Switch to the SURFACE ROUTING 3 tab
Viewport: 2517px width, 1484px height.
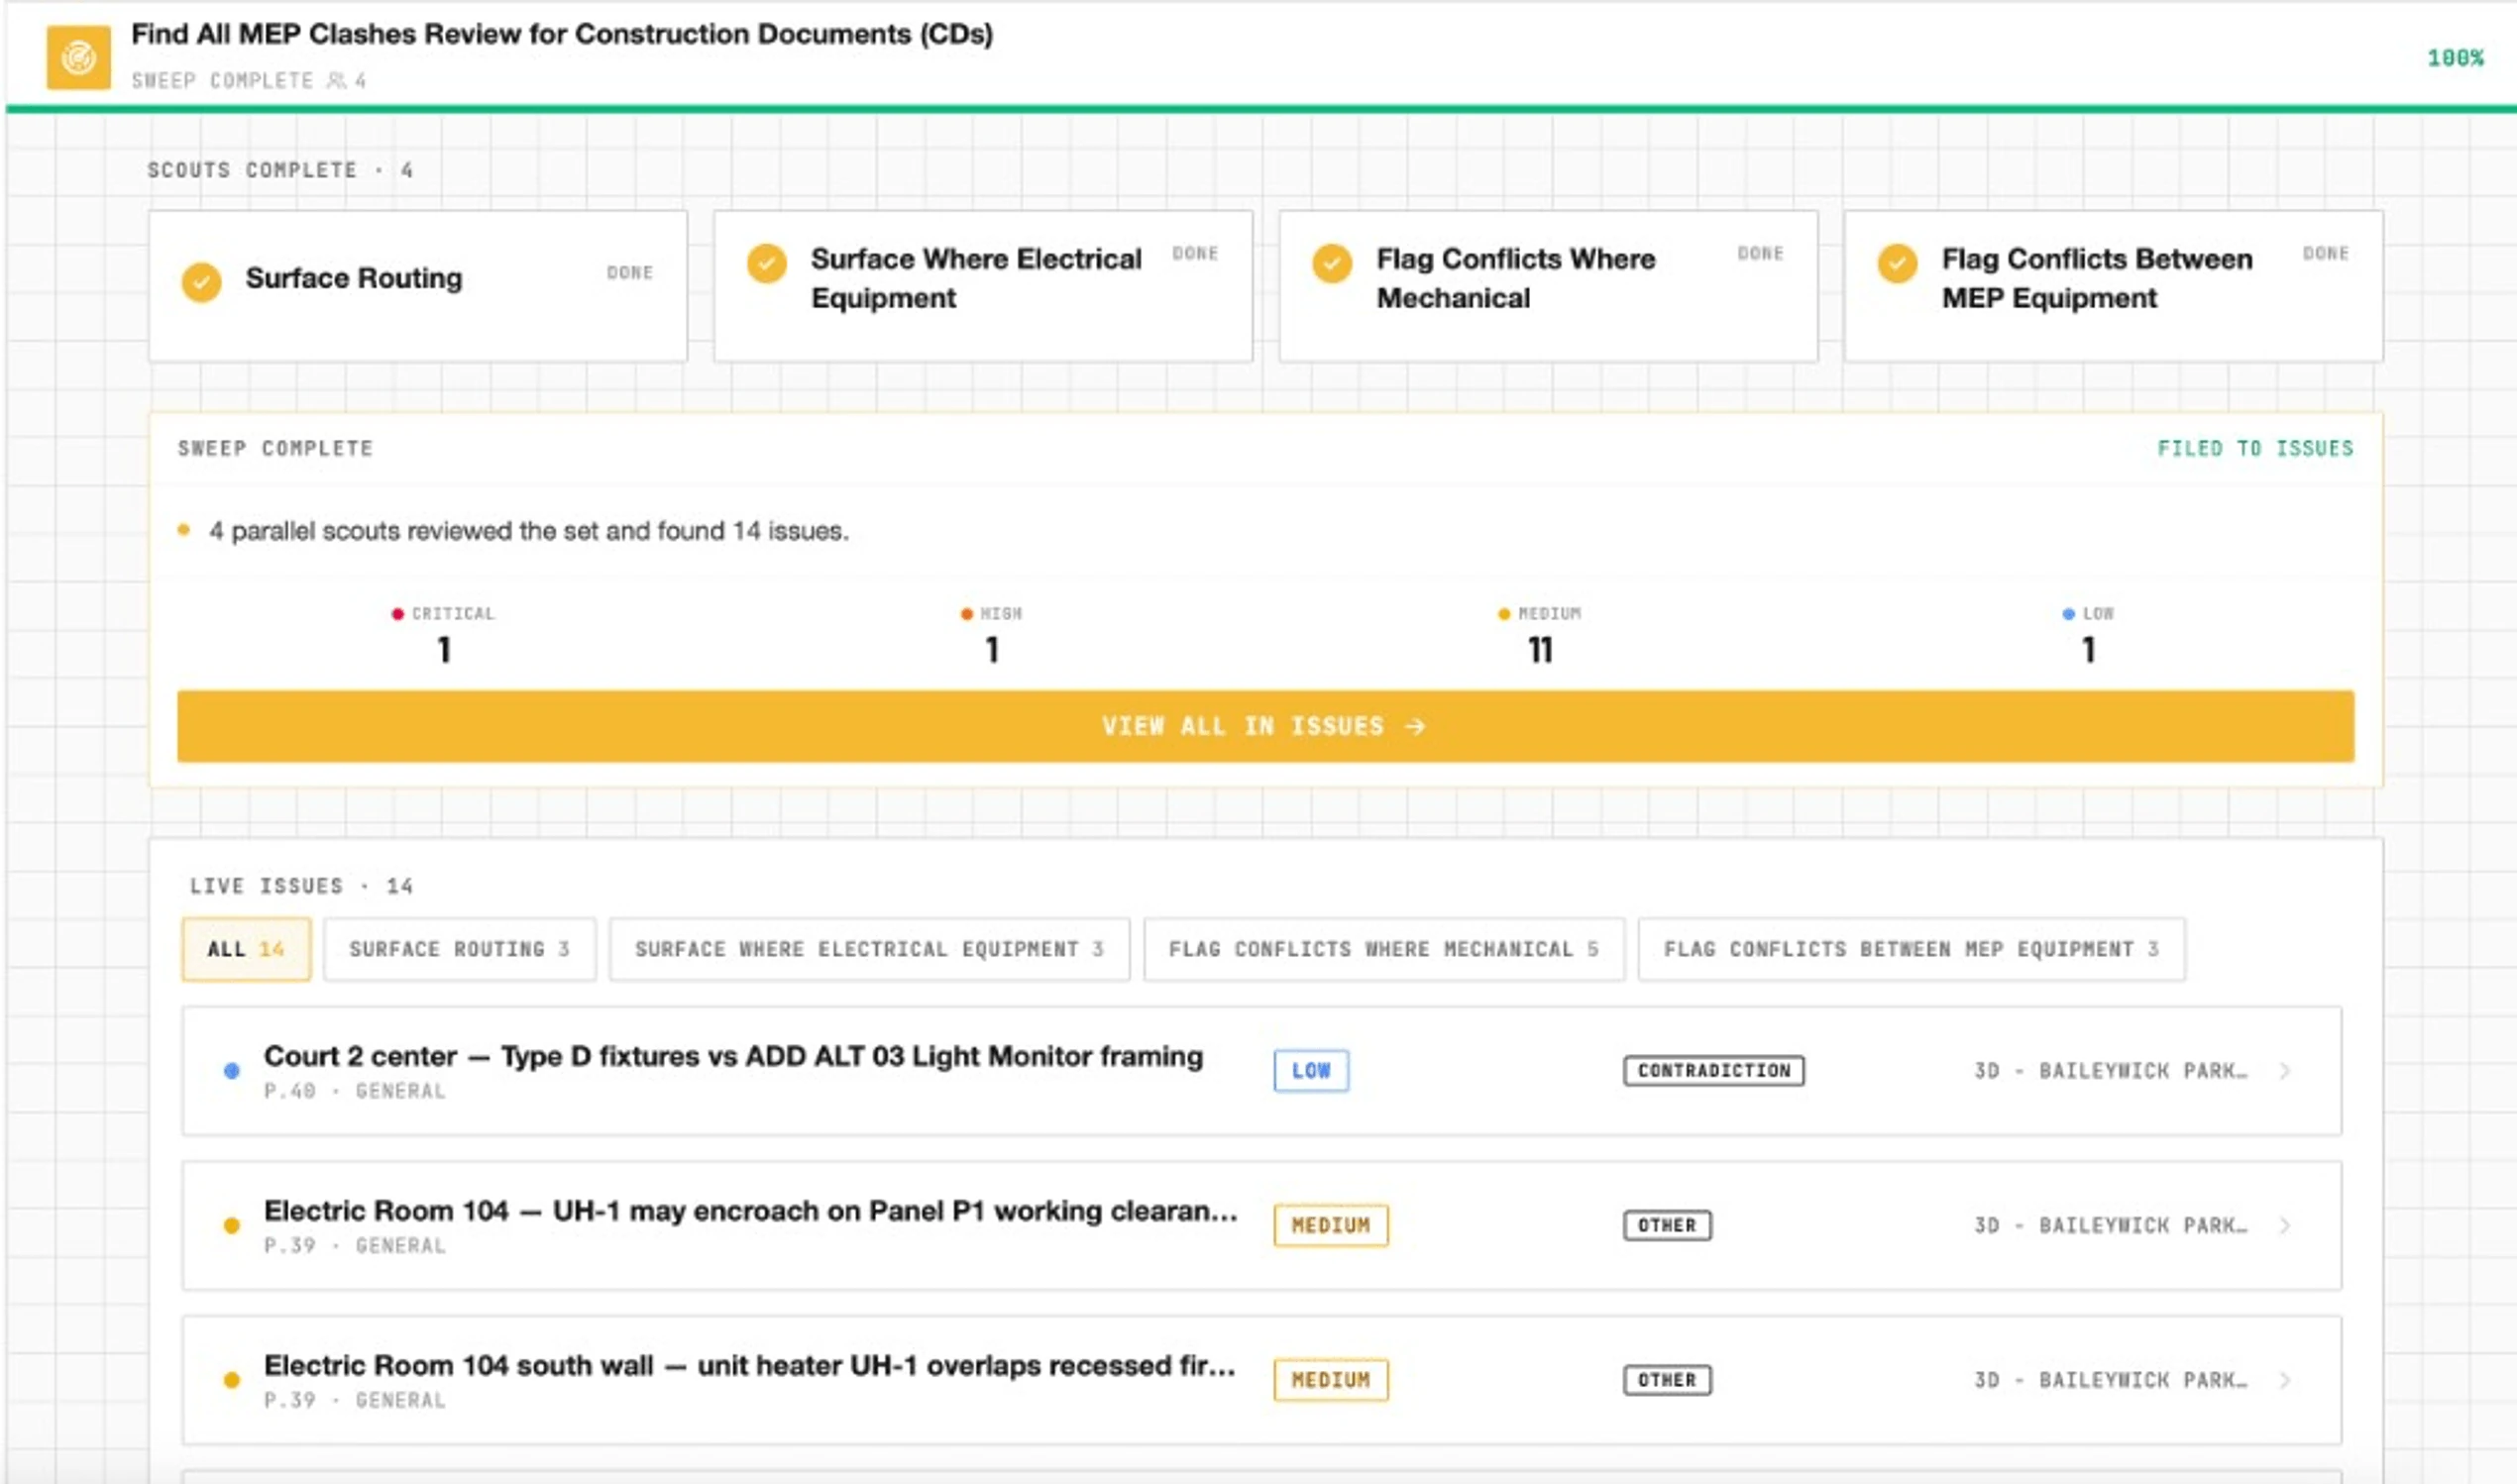(459, 949)
